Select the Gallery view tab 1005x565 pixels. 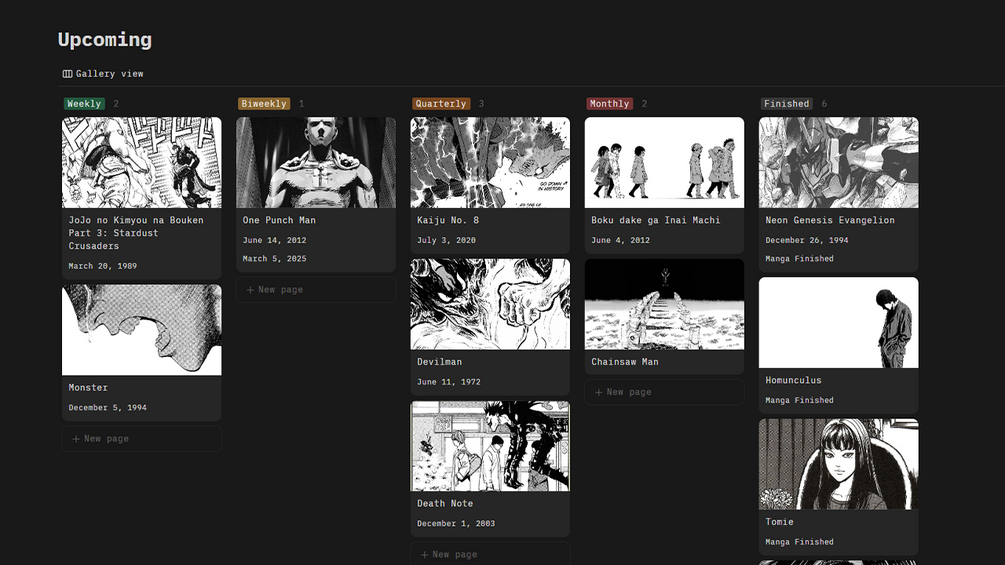click(103, 74)
